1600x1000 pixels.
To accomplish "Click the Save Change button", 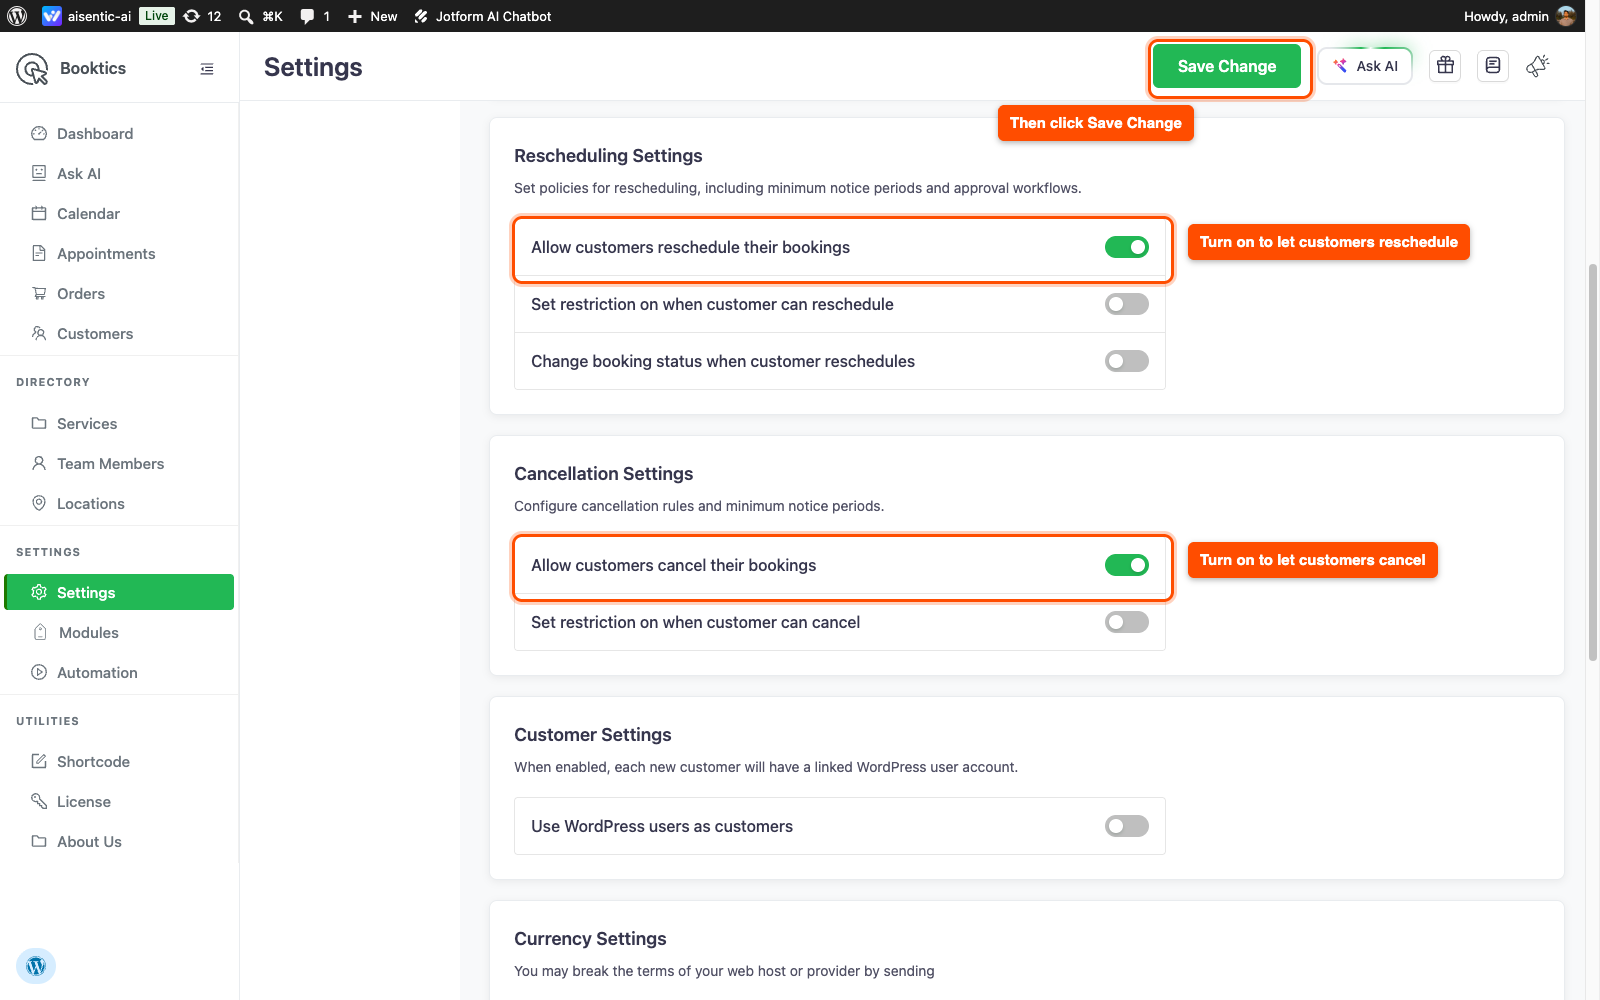I will [x=1227, y=66].
